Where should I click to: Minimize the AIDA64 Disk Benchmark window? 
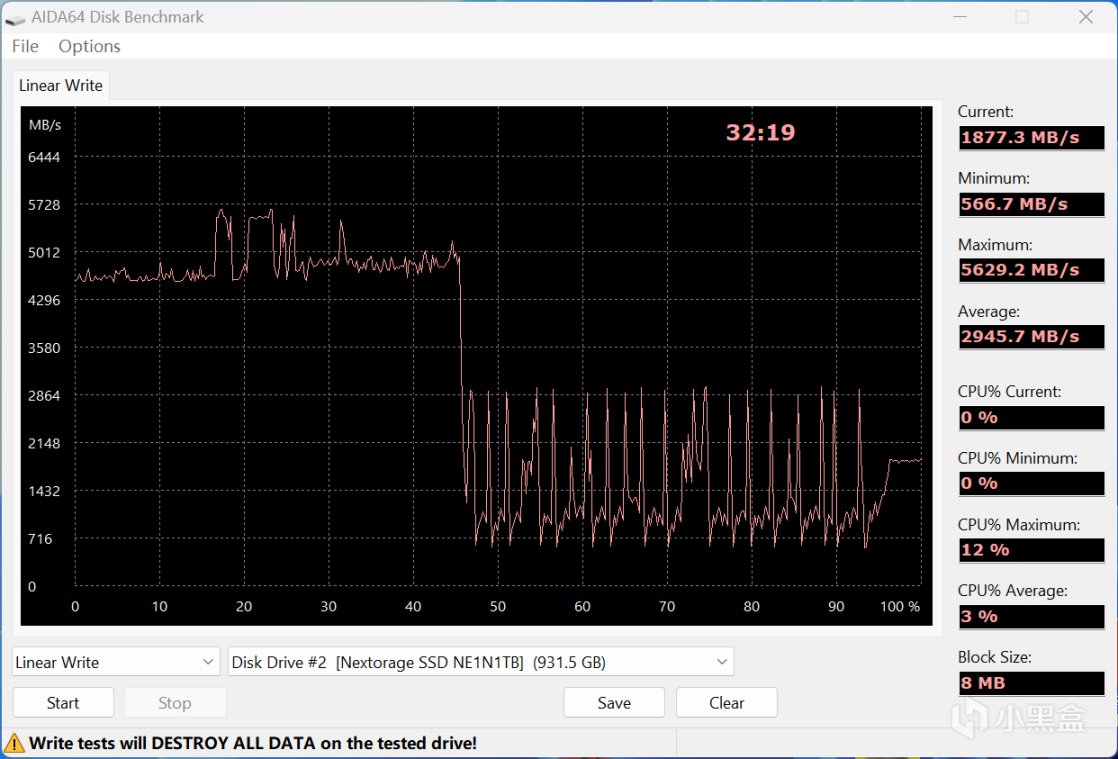coord(960,17)
